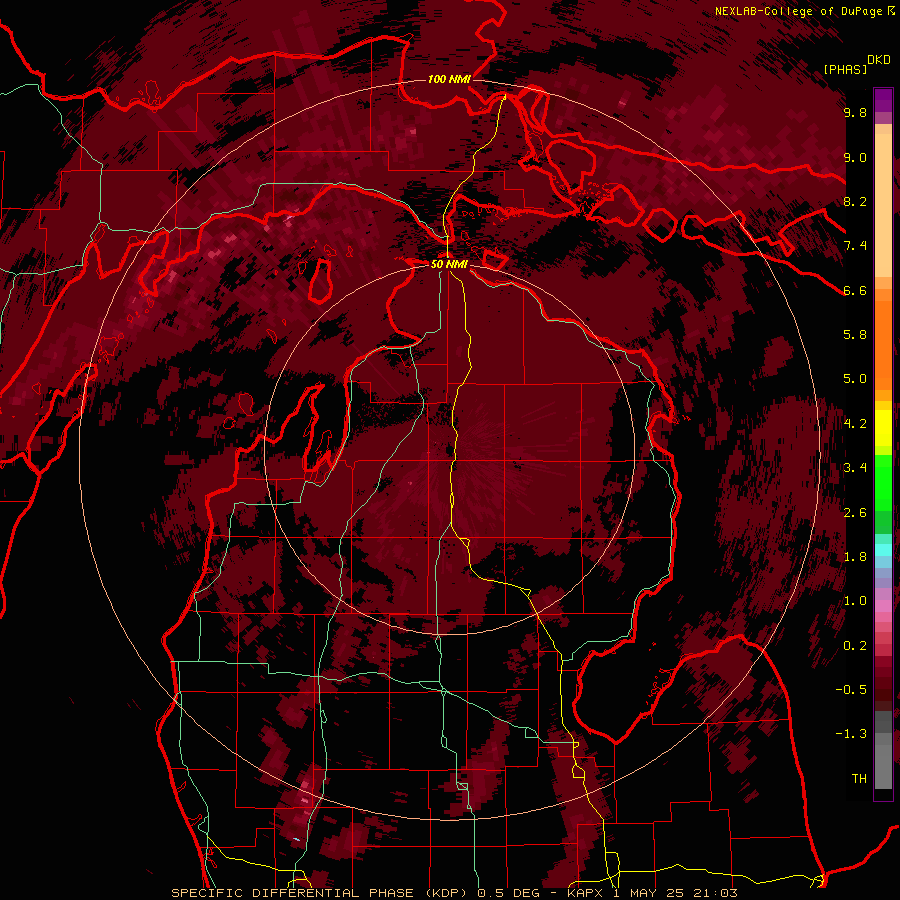Click the 1.0 legend value
Image resolution: width=900 pixels, height=900 pixels.
855,601
